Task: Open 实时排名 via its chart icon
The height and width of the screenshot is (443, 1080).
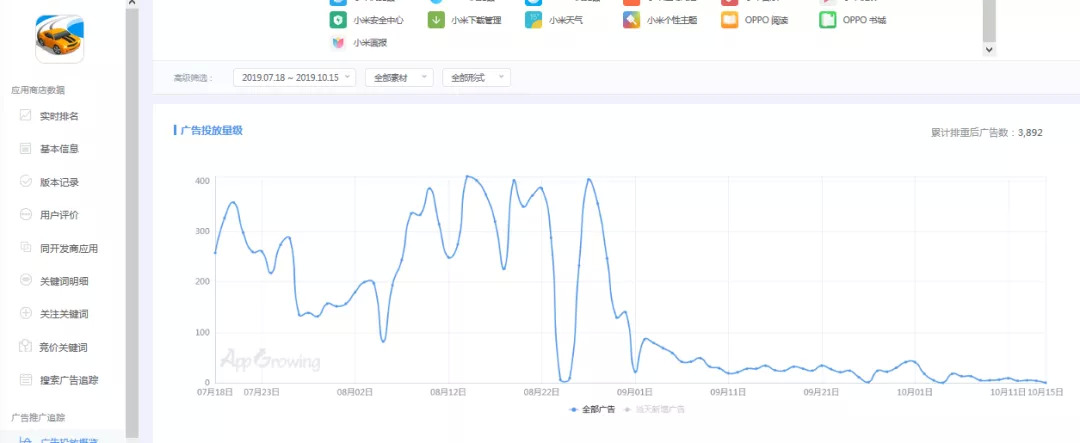Action: tap(25, 115)
